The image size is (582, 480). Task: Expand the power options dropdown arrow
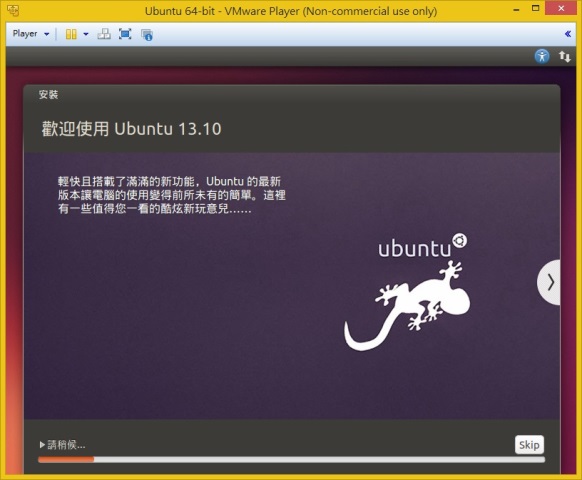pos(86,34)
